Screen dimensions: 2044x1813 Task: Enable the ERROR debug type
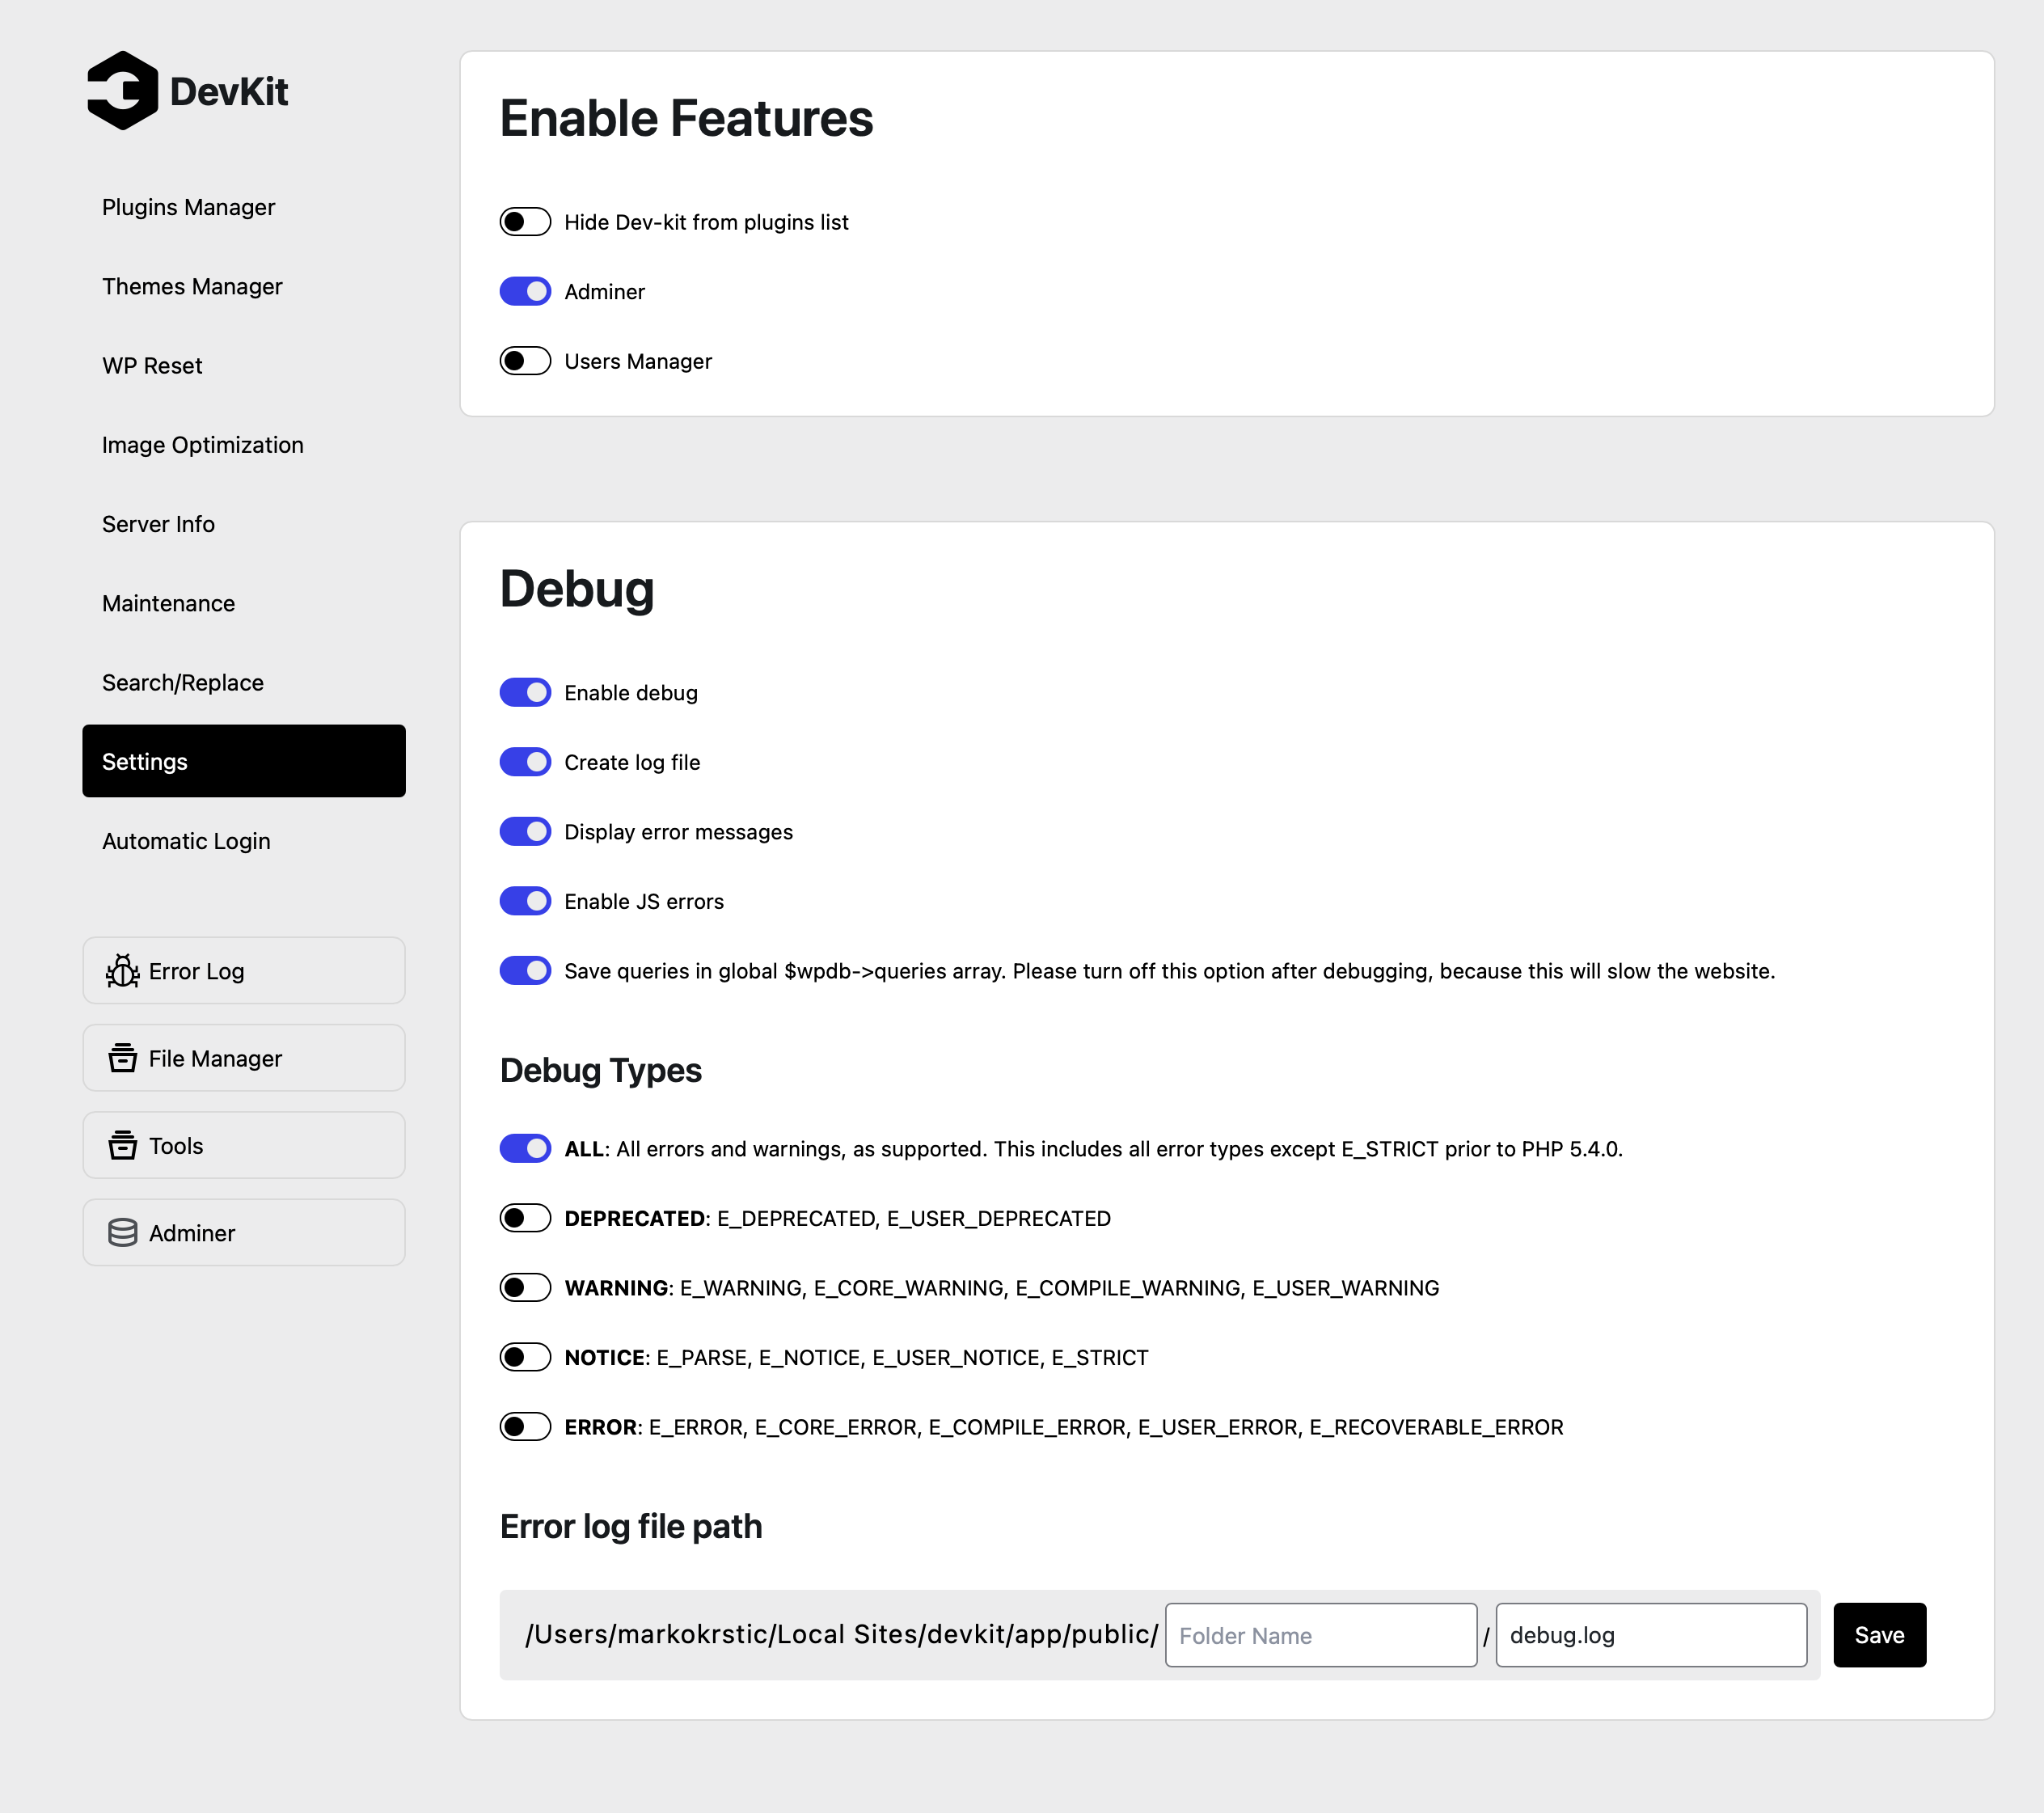coord(525,1426)
